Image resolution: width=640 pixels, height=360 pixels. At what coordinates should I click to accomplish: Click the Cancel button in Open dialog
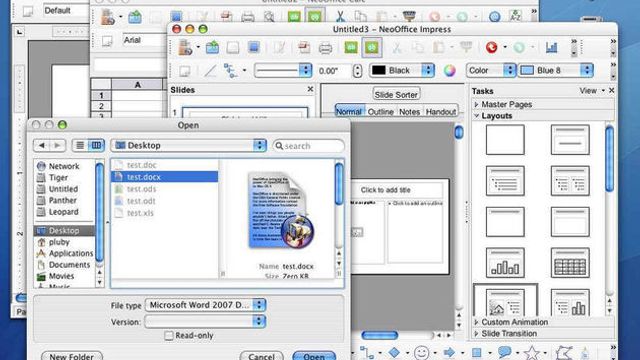point(262,356)
